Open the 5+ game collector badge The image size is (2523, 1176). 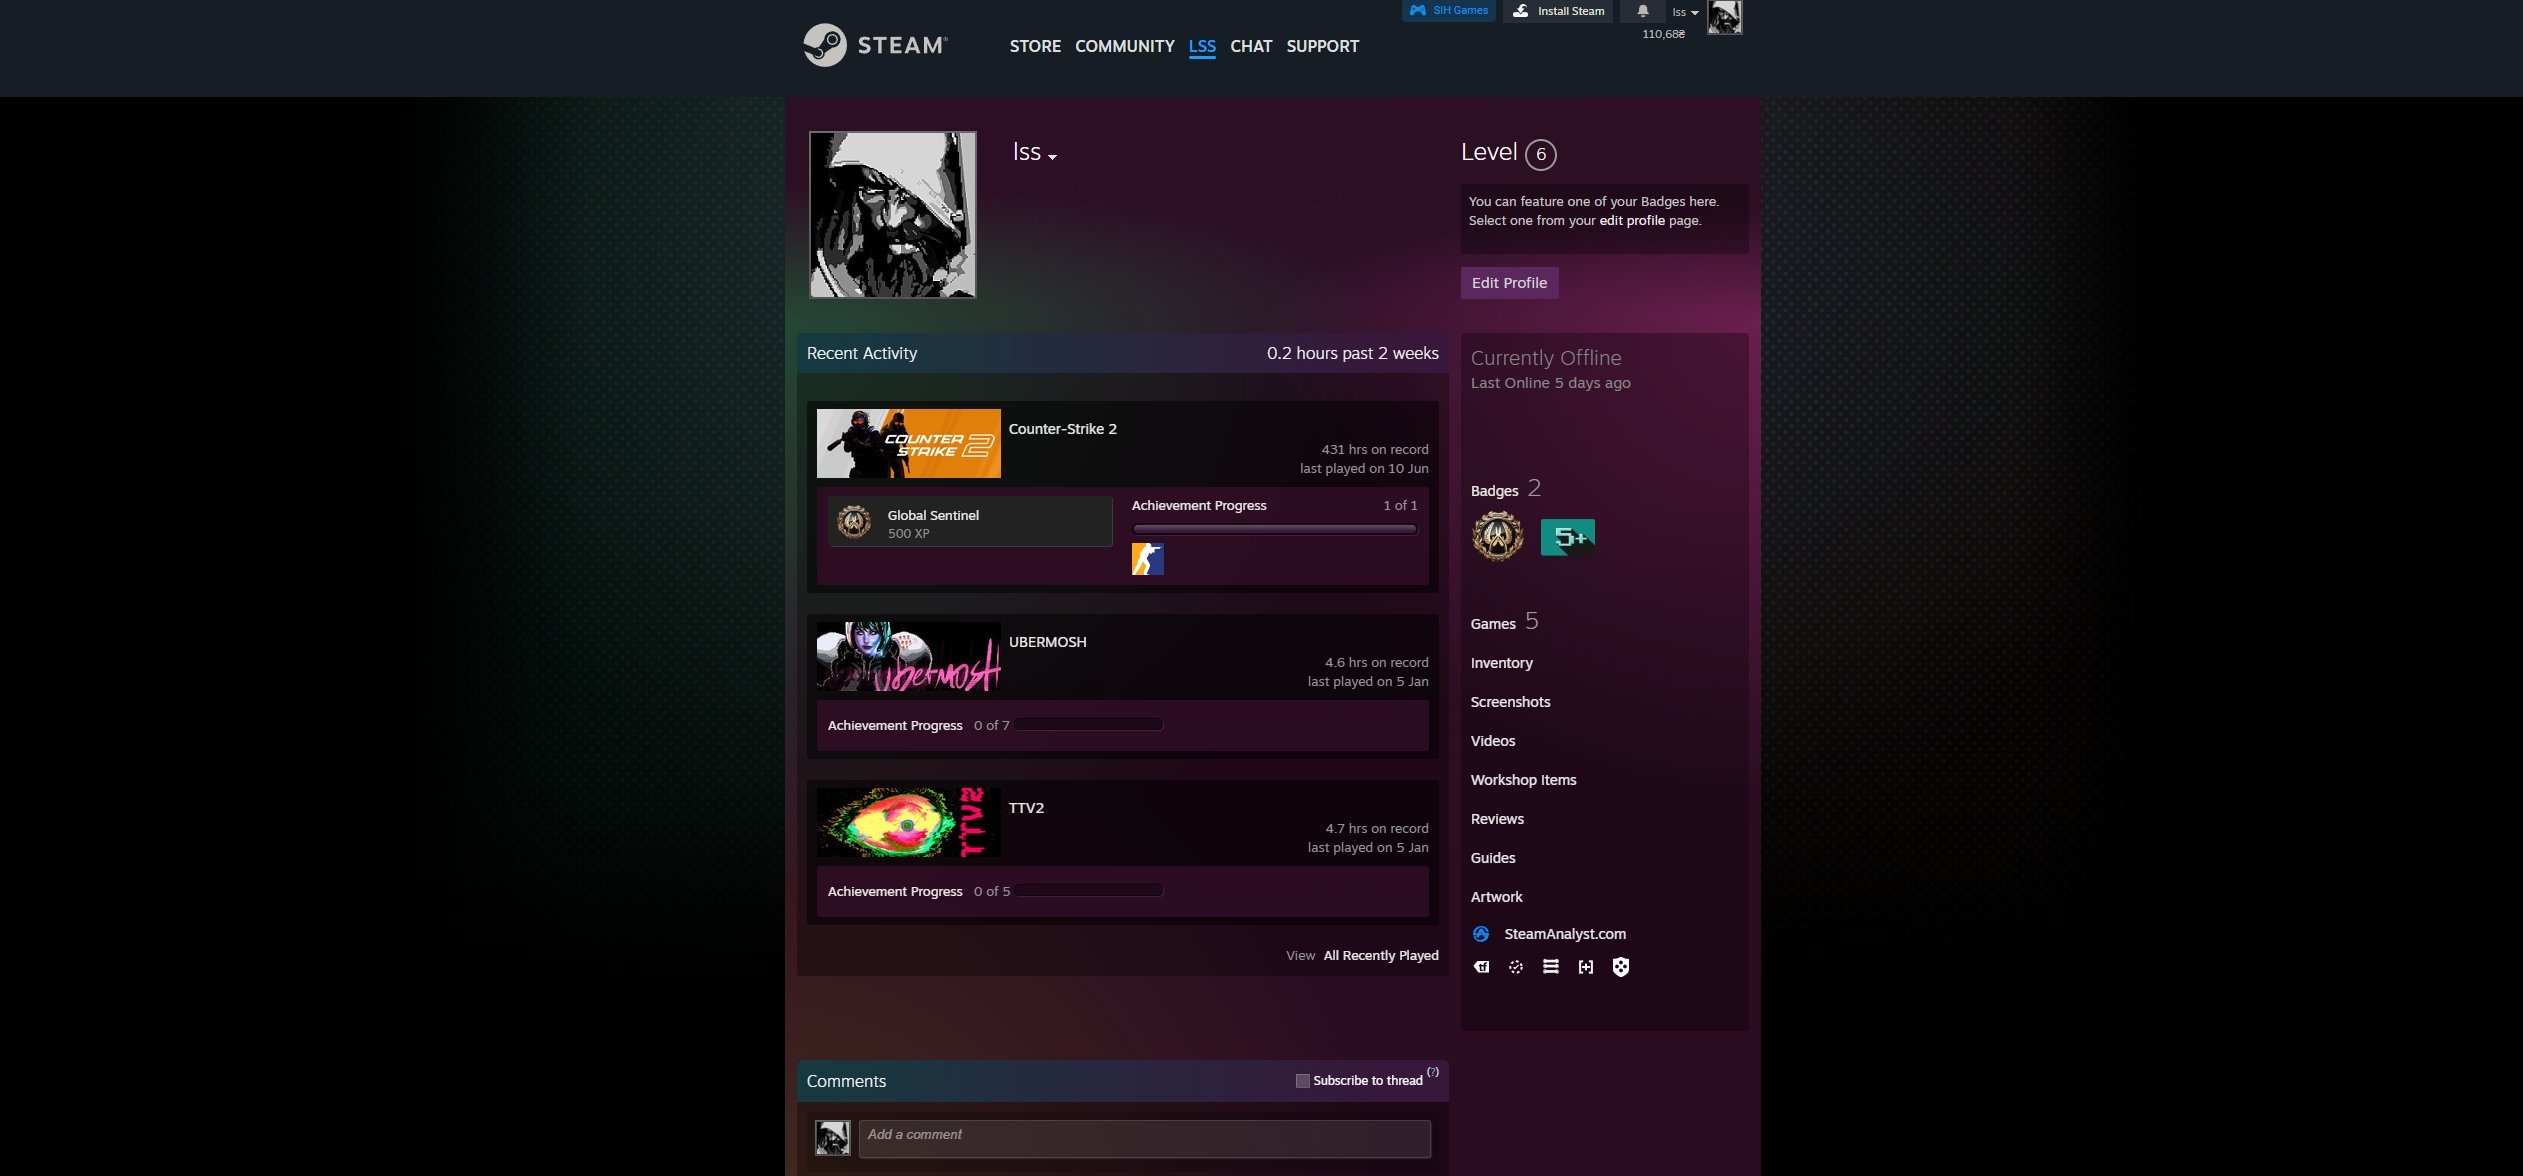tap(1567, 537)
